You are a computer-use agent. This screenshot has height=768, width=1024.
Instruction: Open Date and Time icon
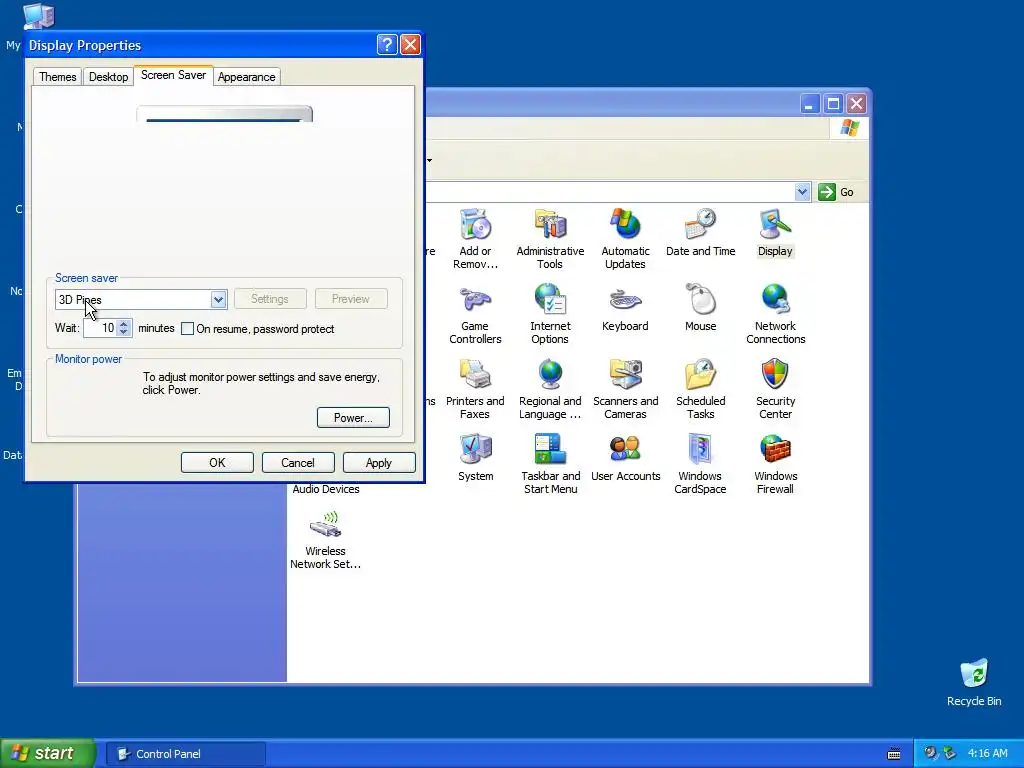tap(700, 232)
